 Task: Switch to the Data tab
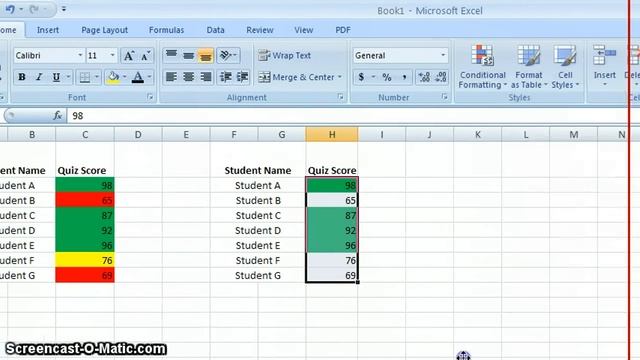pos(215,30)
